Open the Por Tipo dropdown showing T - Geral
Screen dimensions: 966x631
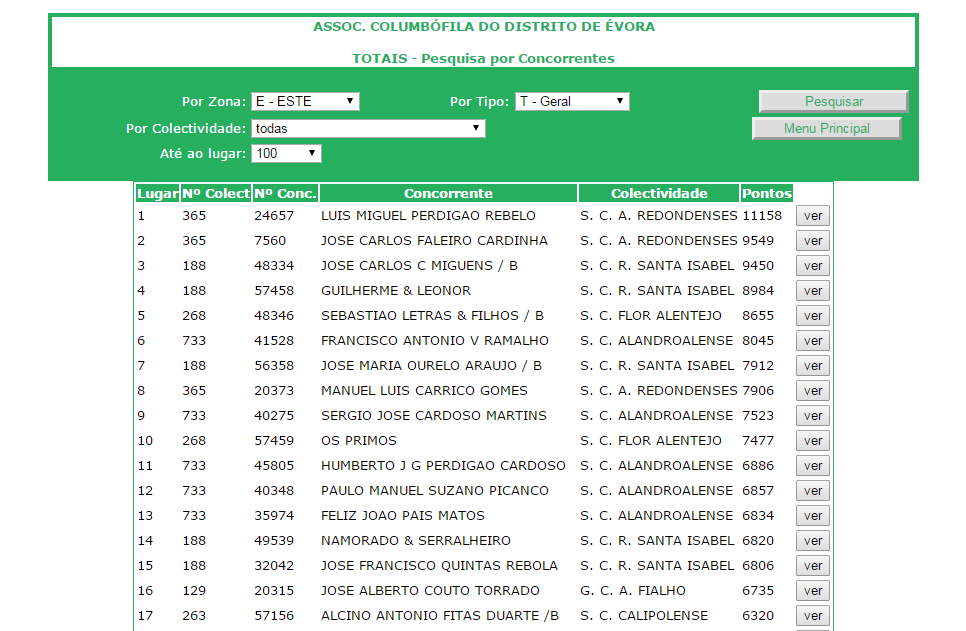coord(572,102)
